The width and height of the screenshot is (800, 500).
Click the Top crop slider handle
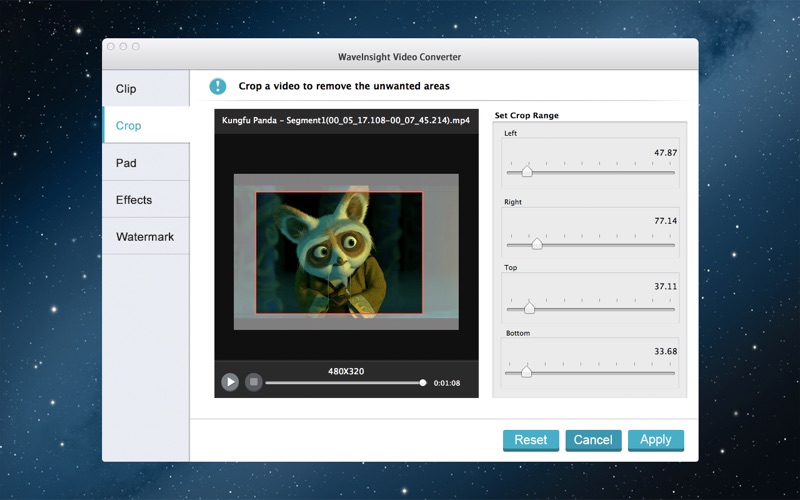(x=529, y=308)
